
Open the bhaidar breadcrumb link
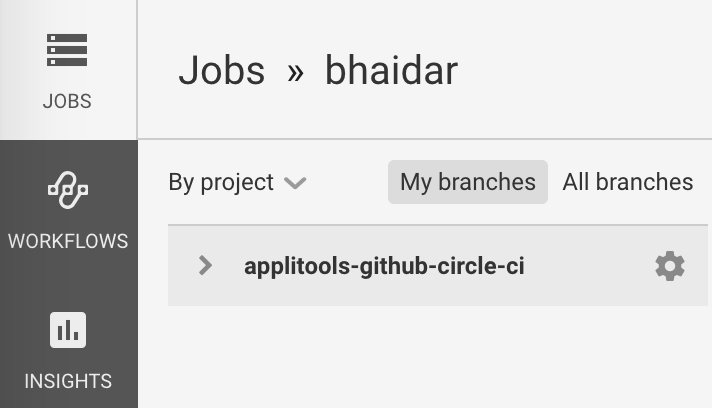point(391,71)
